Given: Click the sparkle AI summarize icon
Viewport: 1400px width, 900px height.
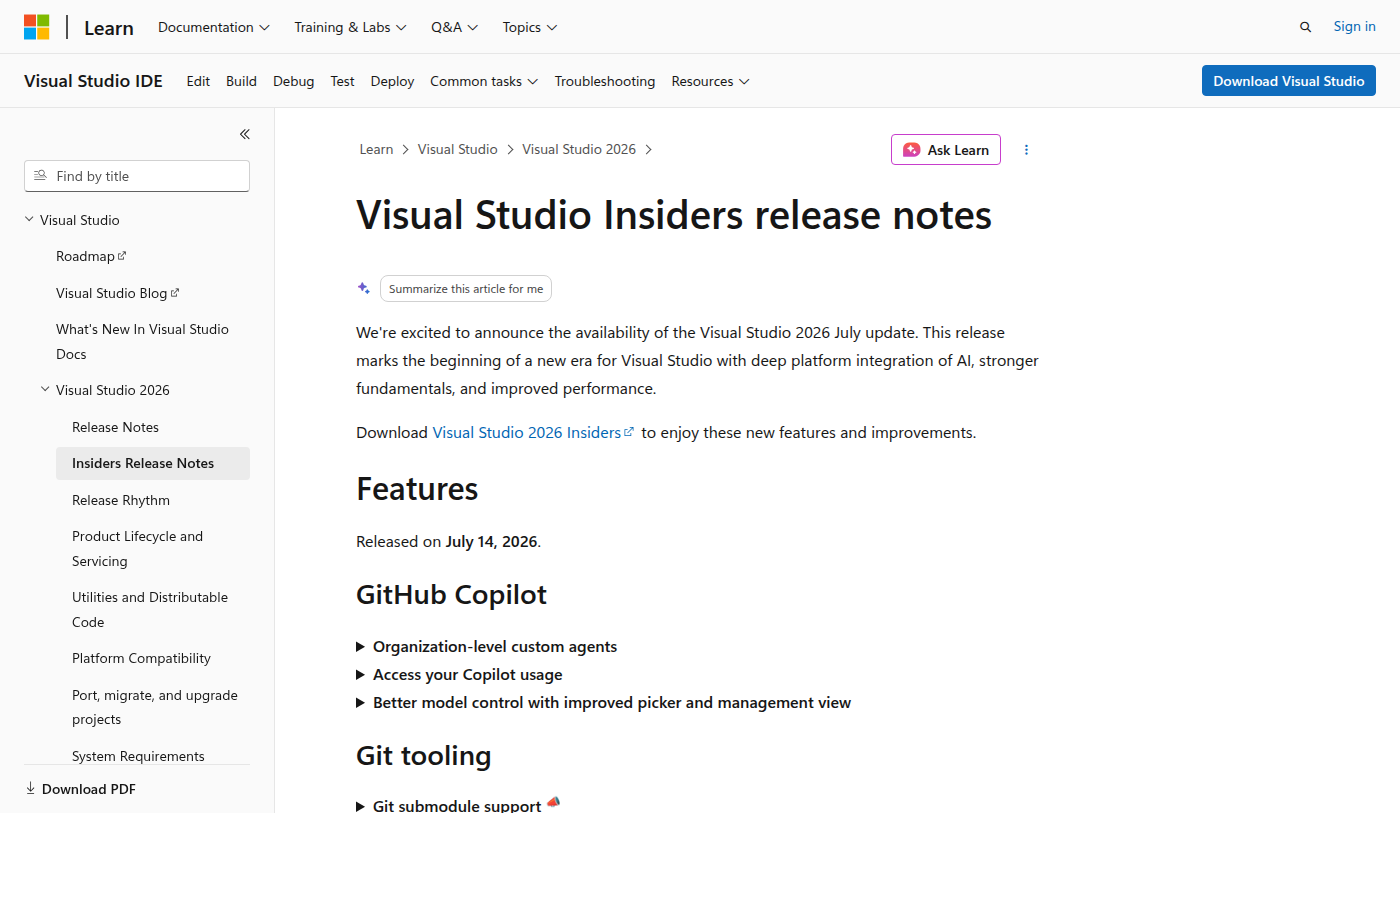Looking at the screenshot, I should [364, 288].
